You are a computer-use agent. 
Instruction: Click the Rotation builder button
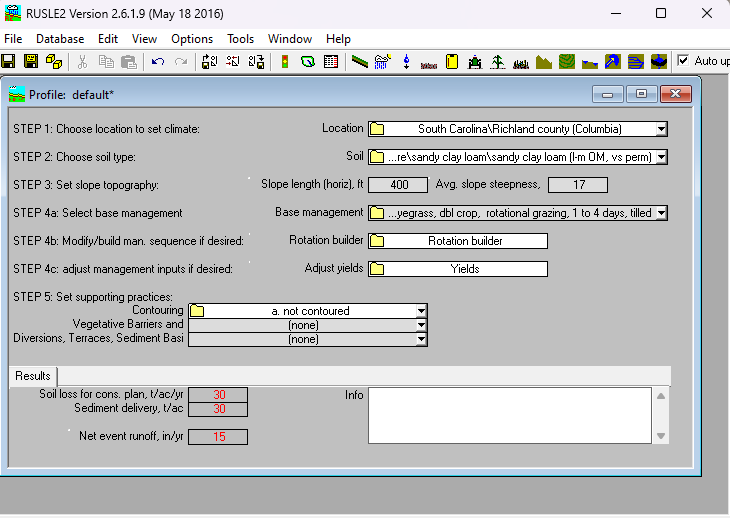click(458, 241)
